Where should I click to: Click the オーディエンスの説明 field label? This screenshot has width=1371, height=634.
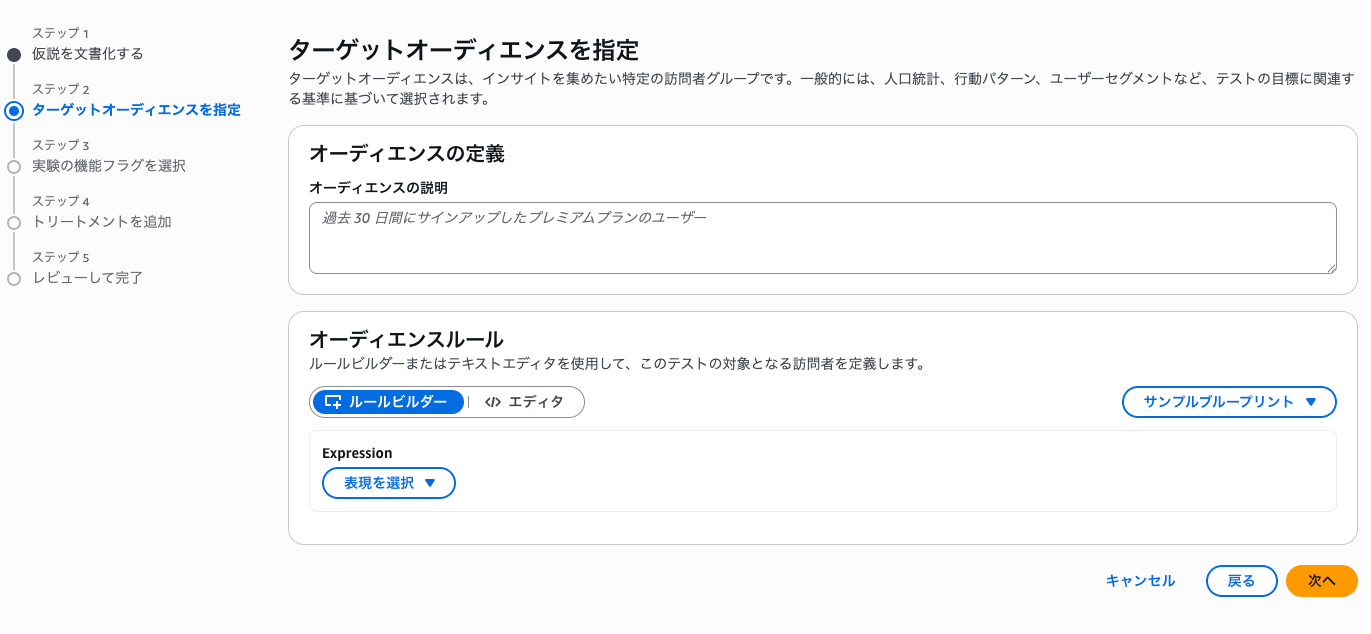378,188
